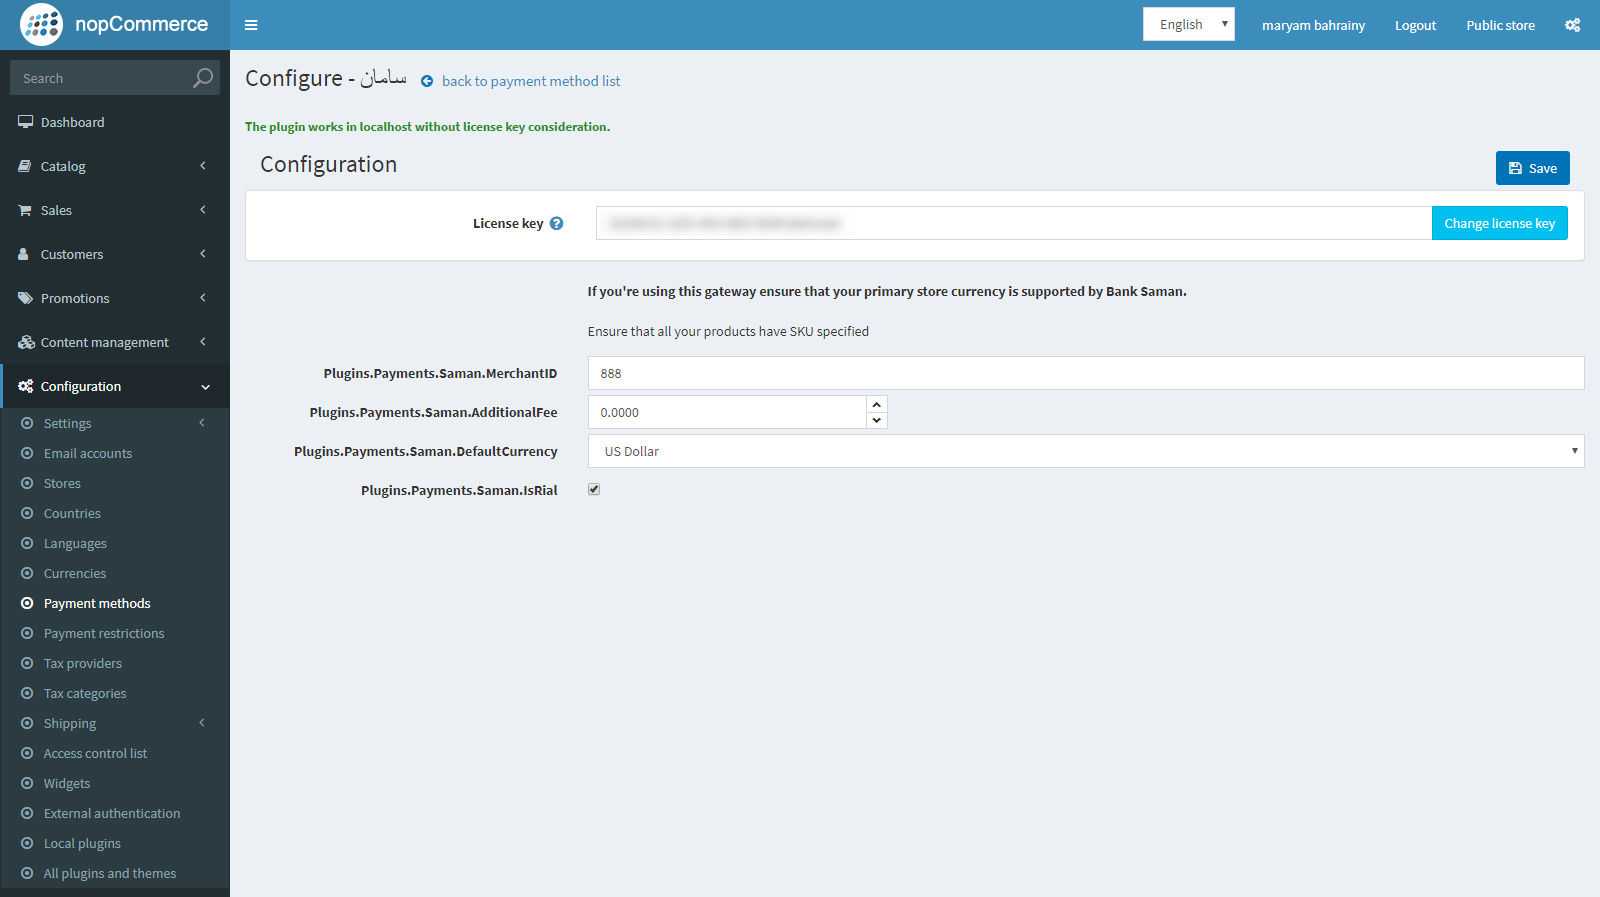
Task: Click the circle icon beside Stores
Action: [27, 483]
